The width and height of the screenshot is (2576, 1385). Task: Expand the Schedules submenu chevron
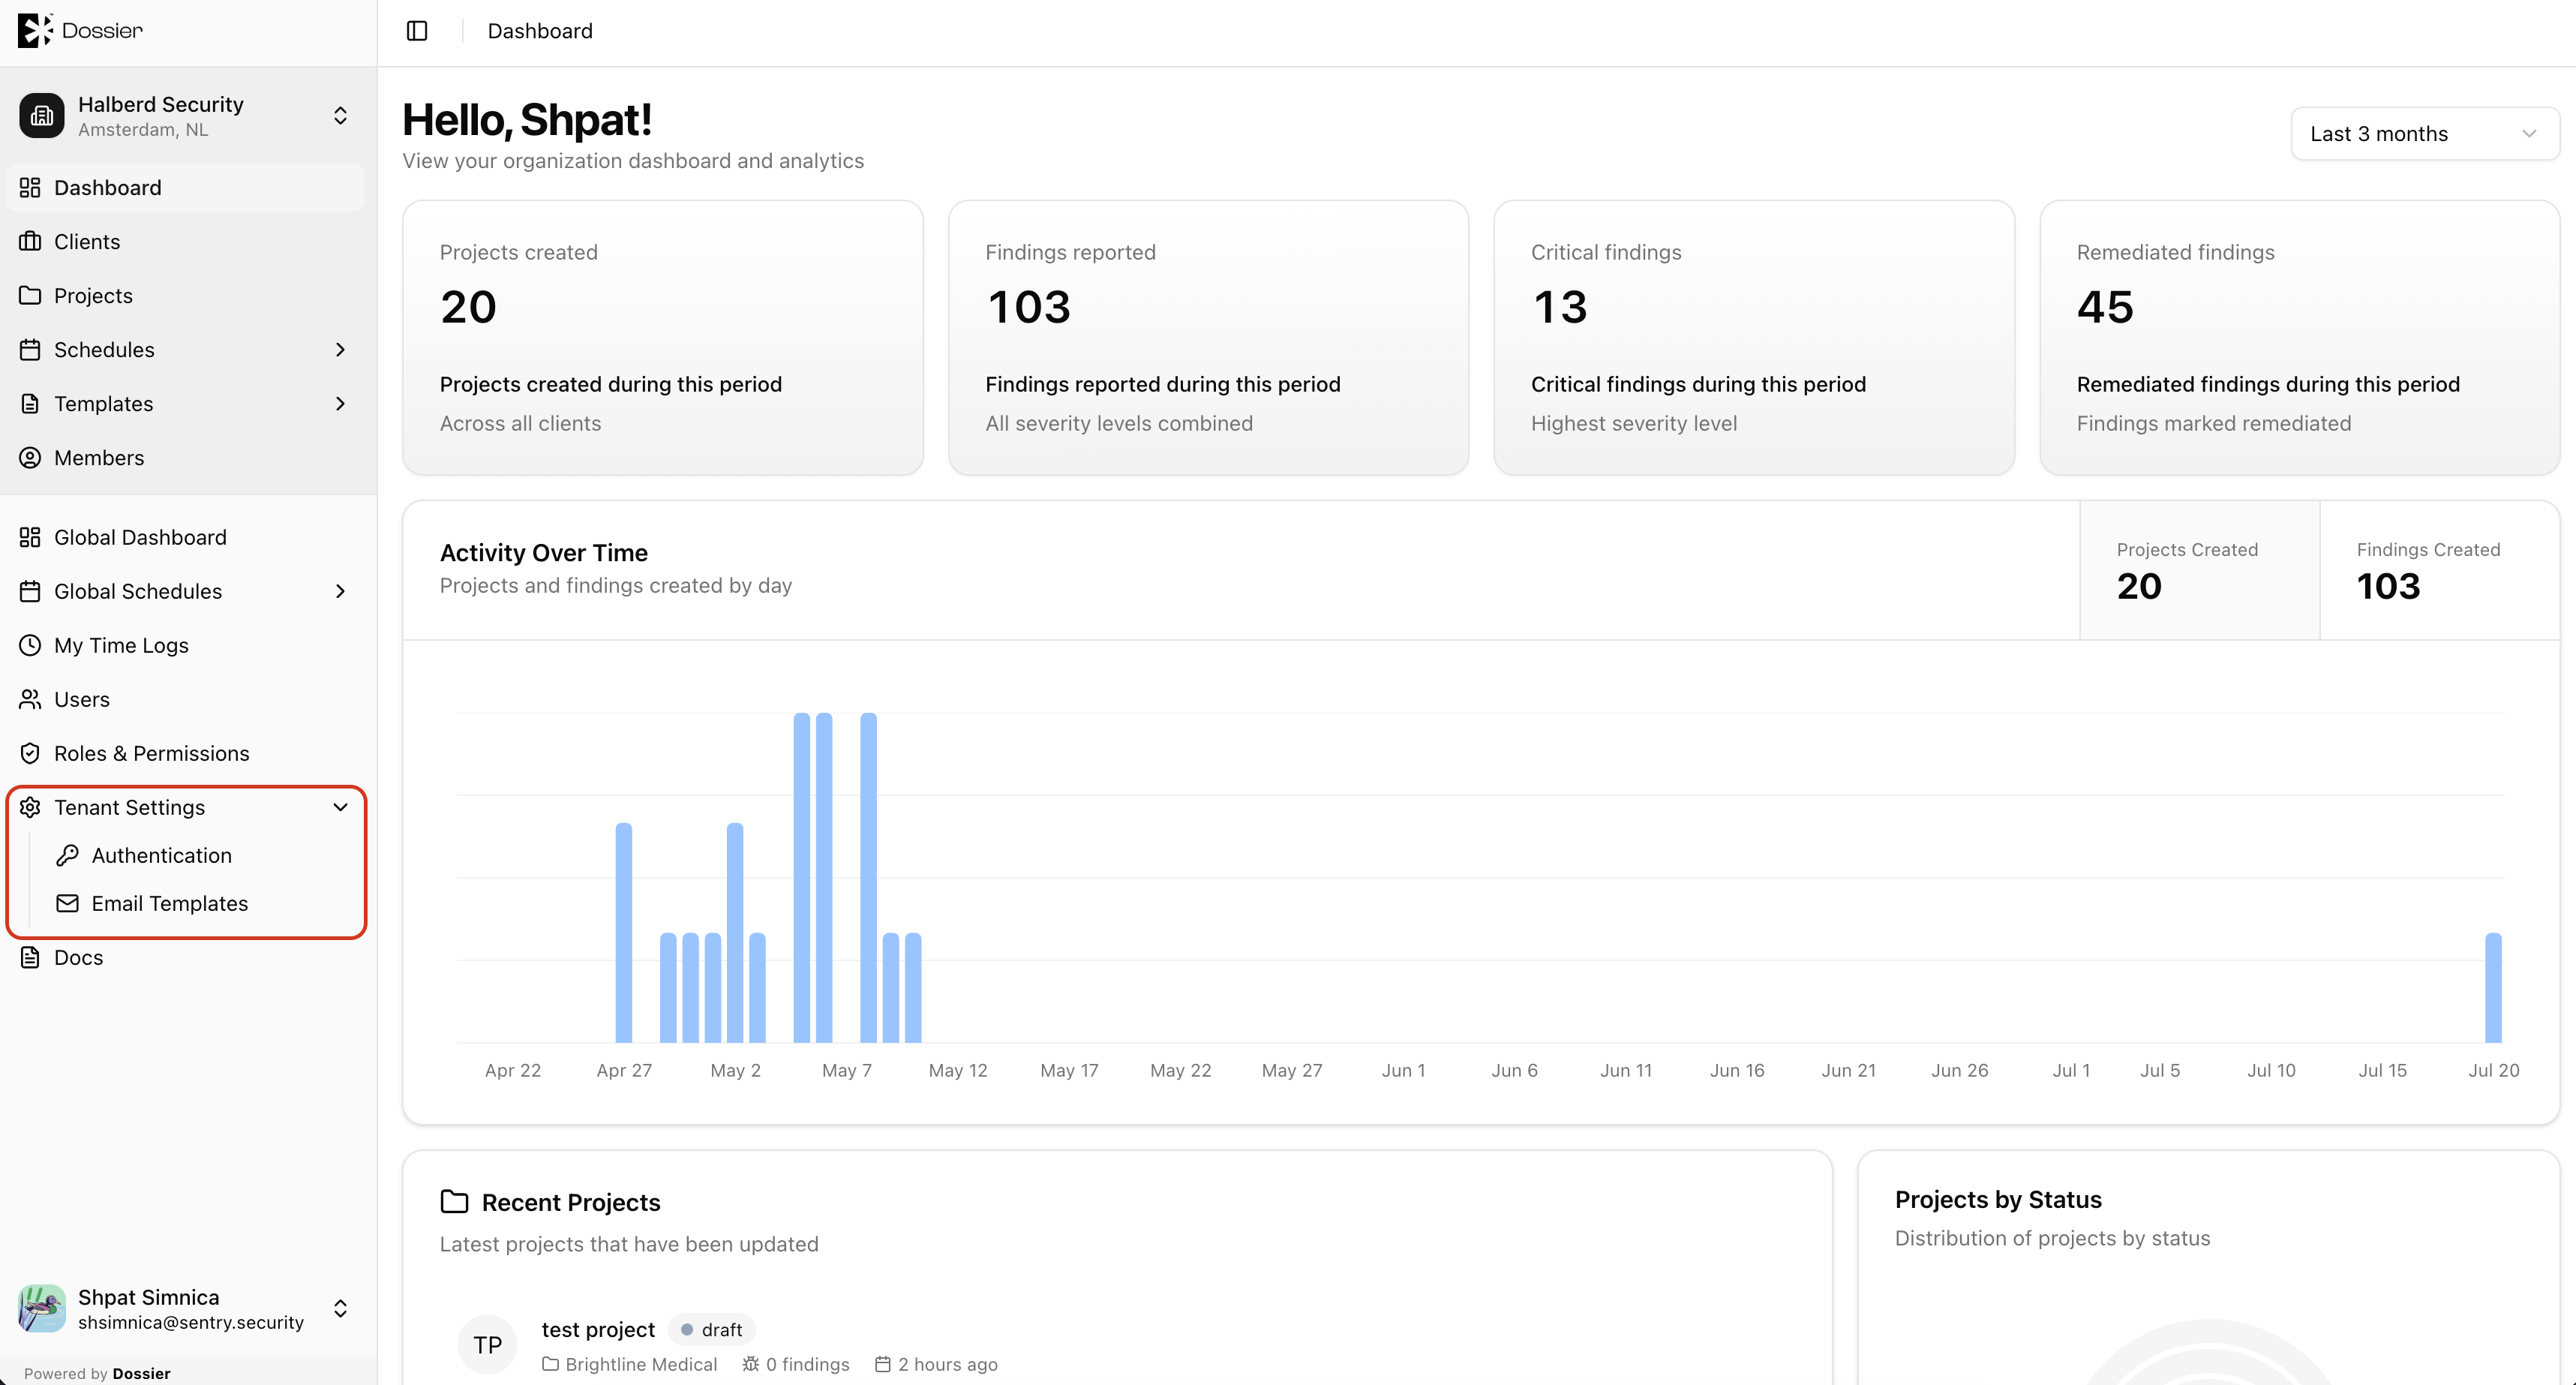pos(340,350)
